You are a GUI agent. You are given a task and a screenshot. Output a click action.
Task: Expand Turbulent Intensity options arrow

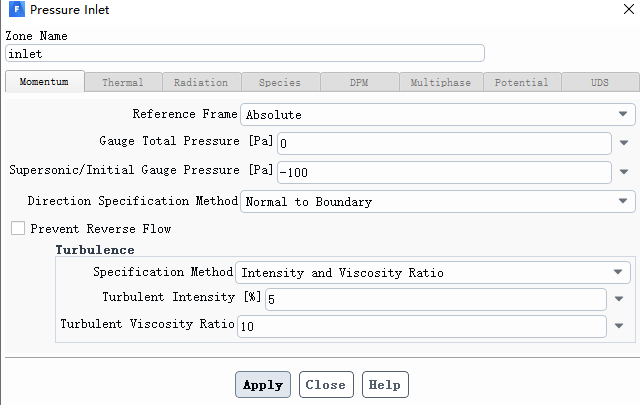(x=619, y=299)
